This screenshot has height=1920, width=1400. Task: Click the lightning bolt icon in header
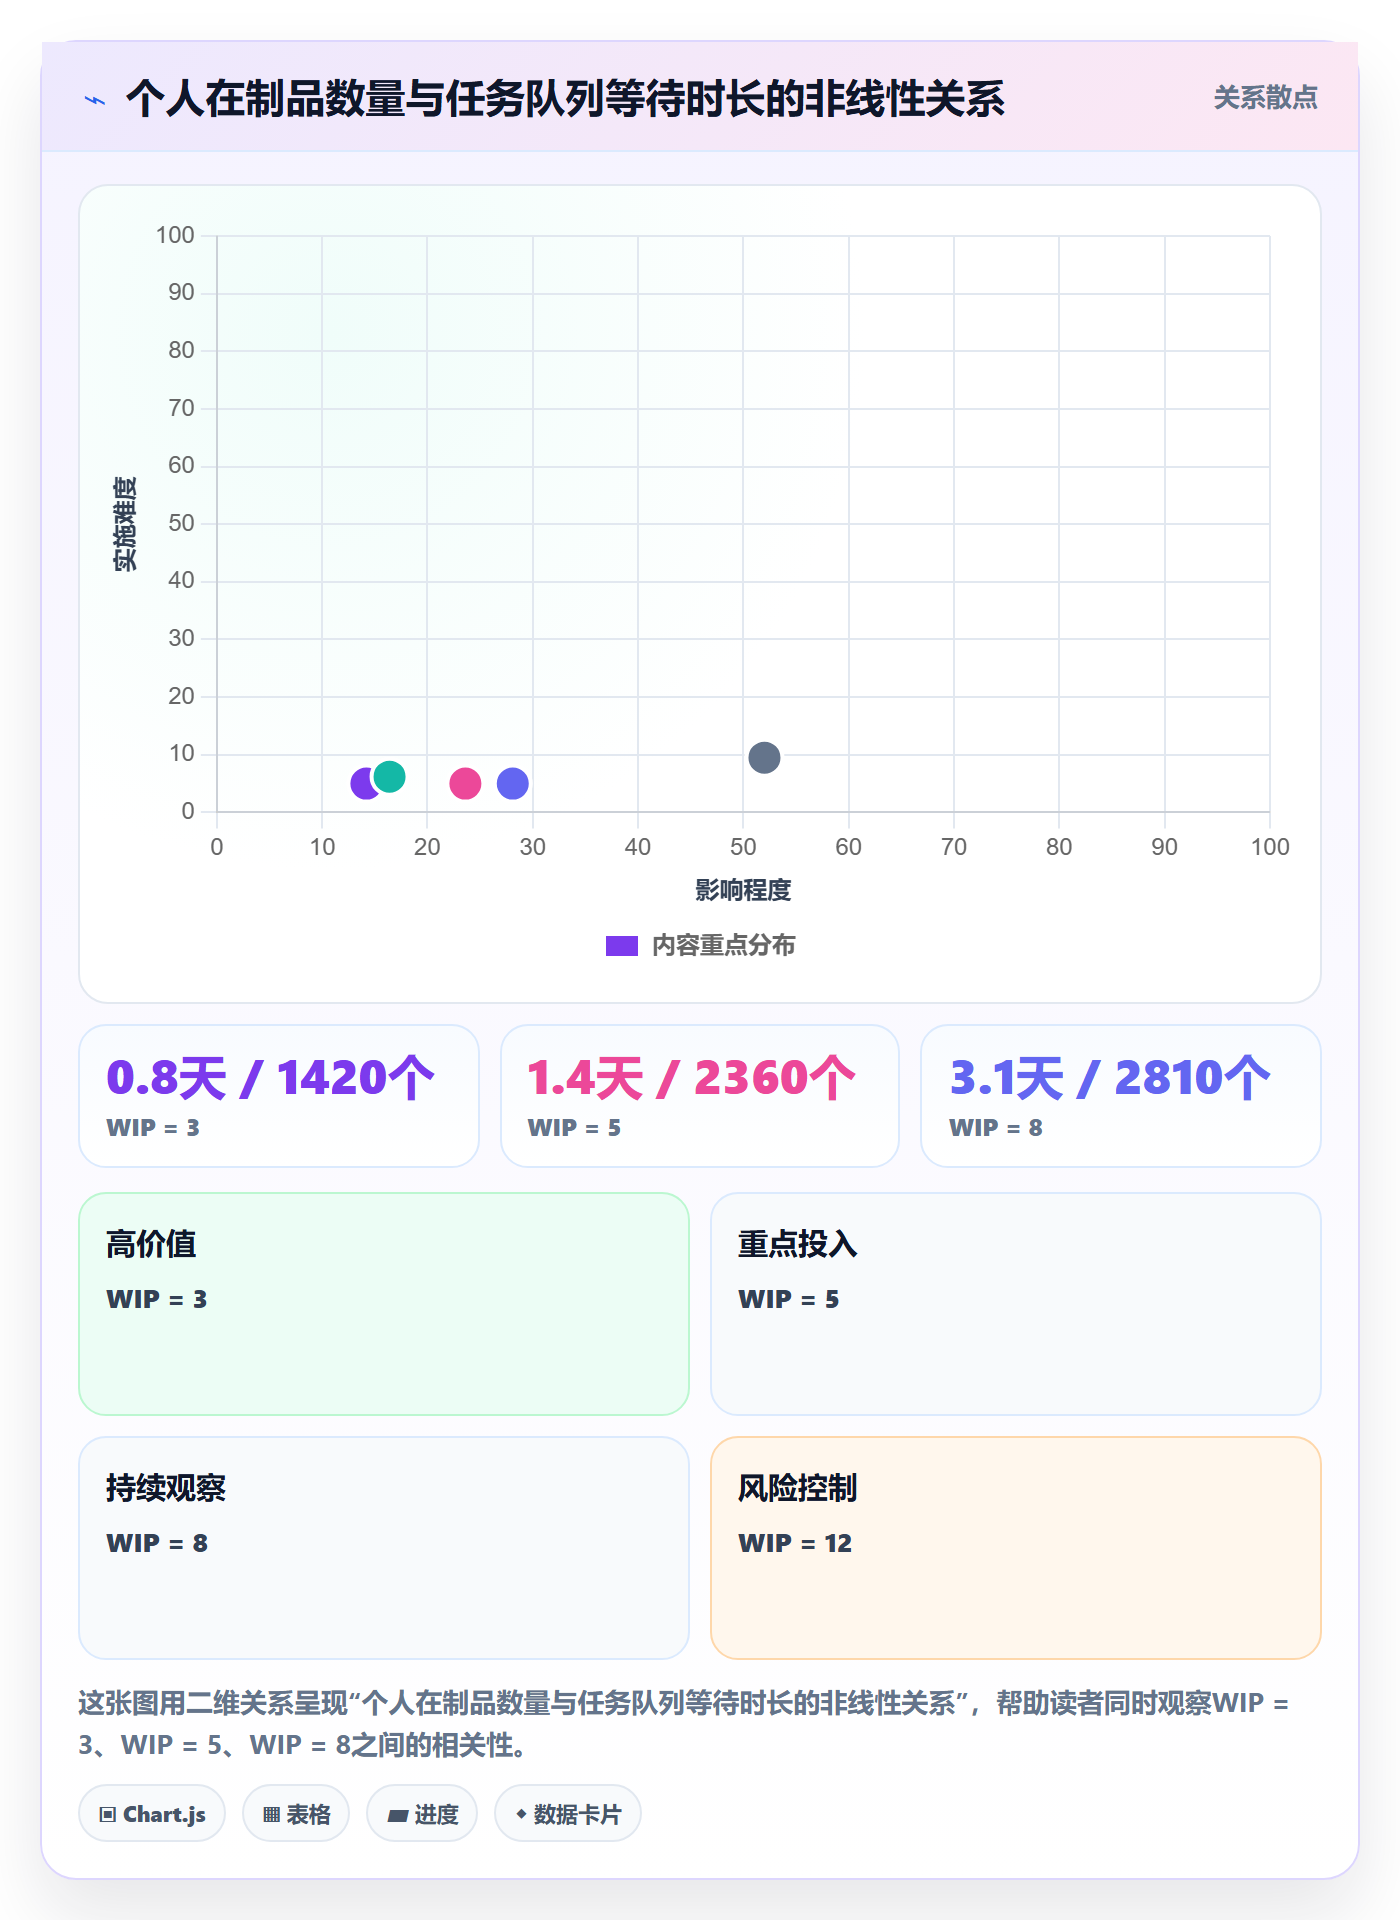click(95, 100)
